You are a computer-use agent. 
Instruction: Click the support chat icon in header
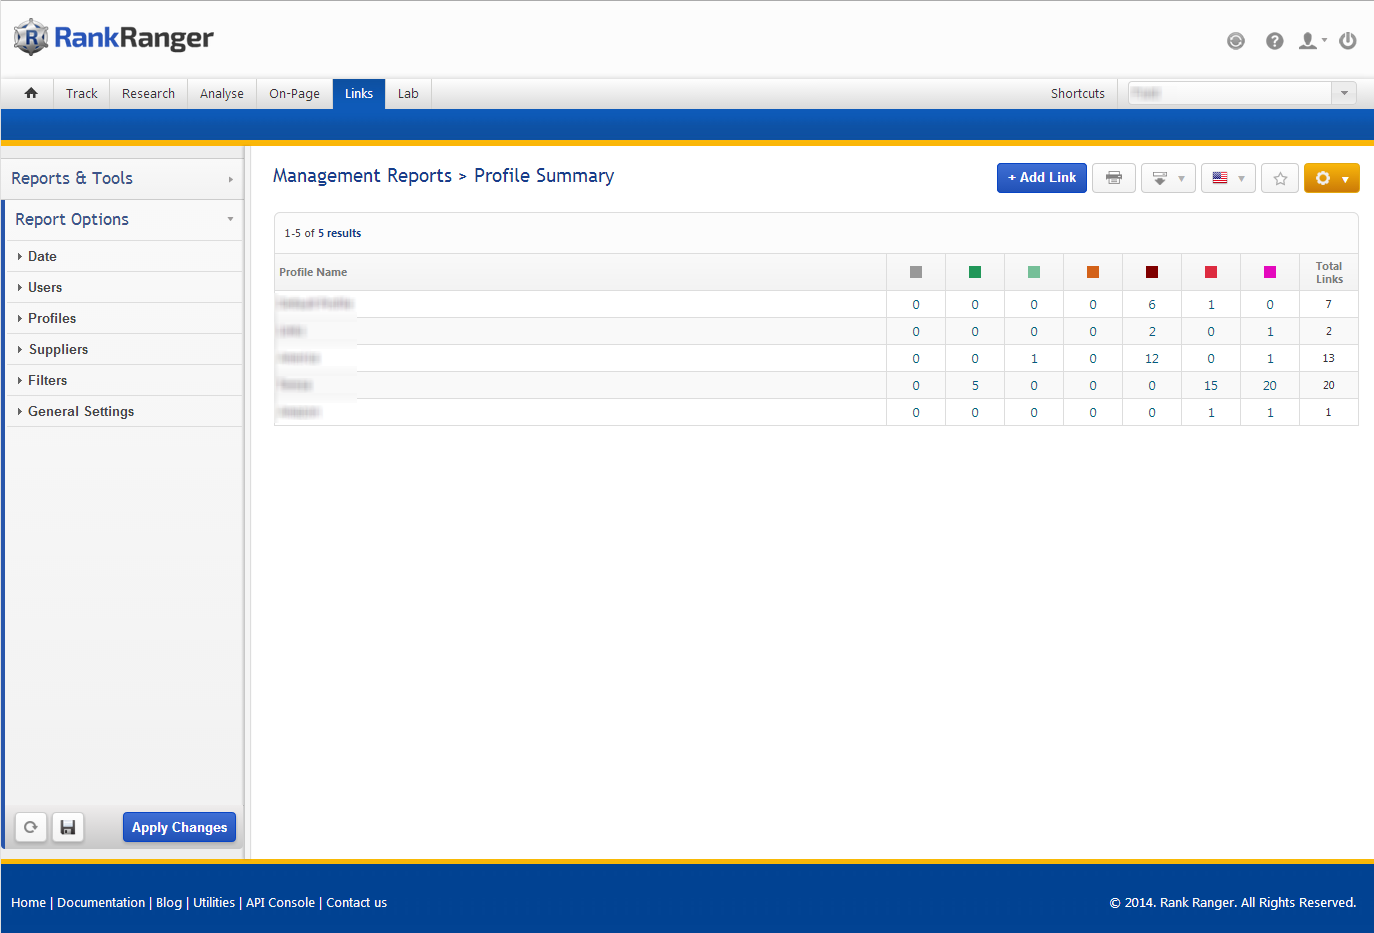pyautogui.click(x=1236, y=41)
